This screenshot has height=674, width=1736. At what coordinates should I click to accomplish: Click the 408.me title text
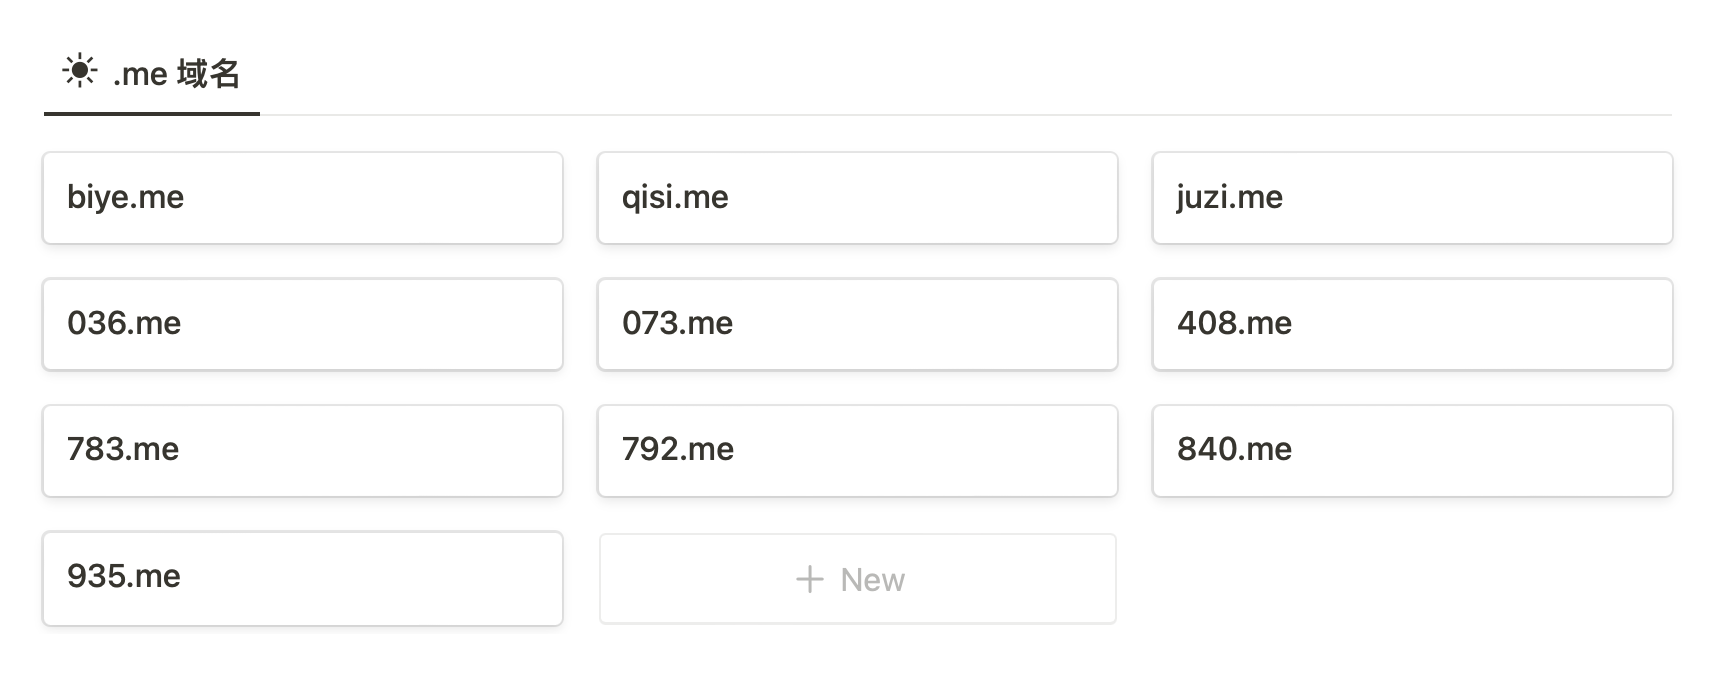(1234, 323)
